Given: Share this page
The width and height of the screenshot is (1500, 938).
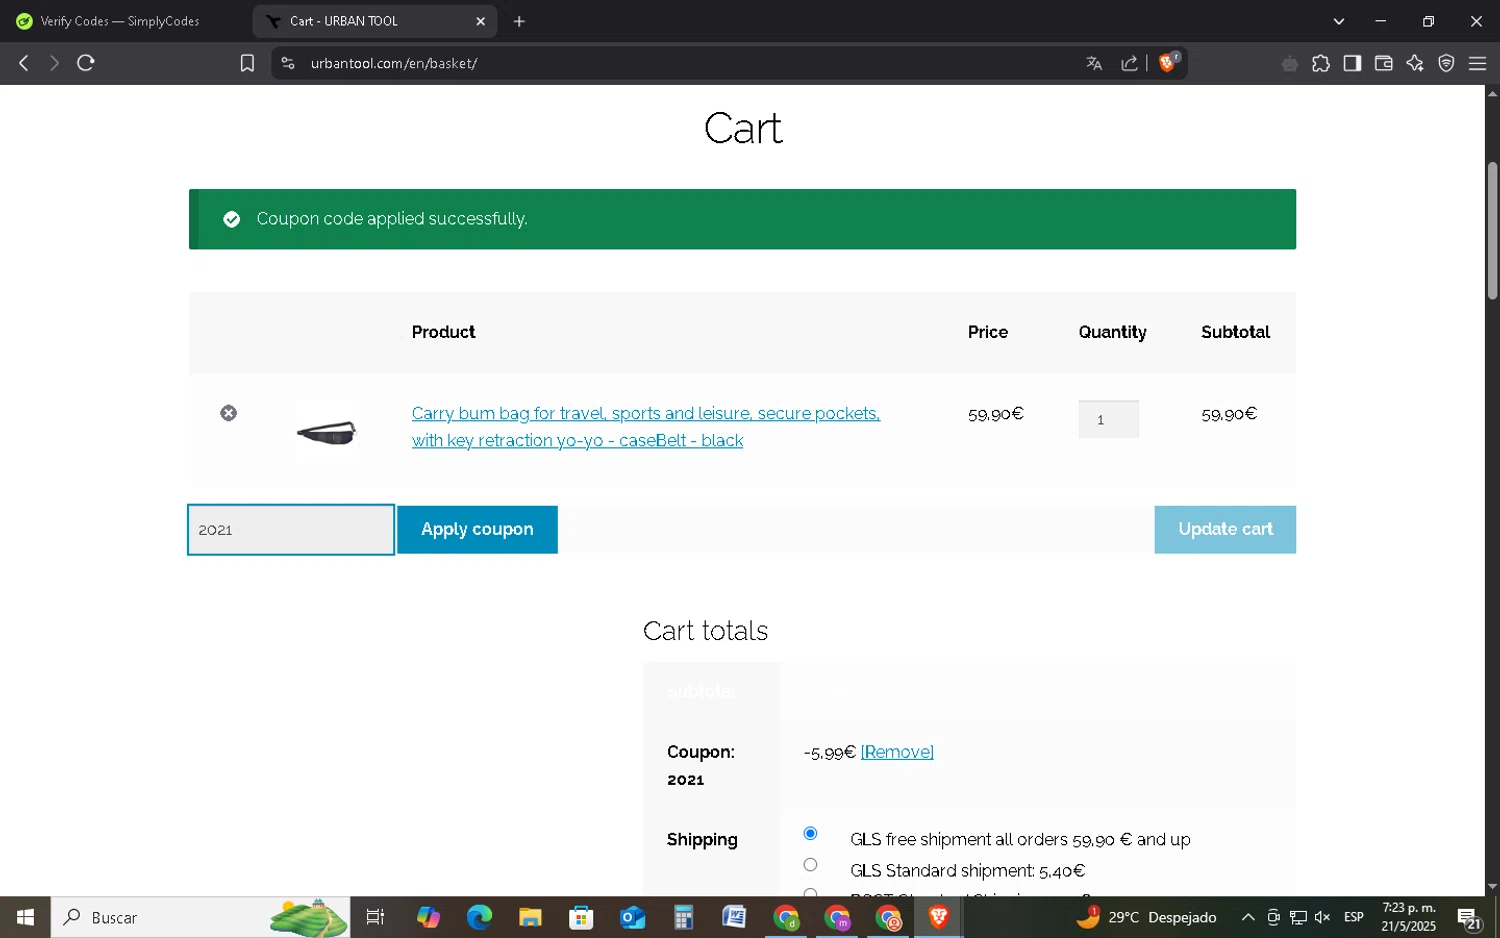Looking at the screenshot, I should click(1129, 63).
